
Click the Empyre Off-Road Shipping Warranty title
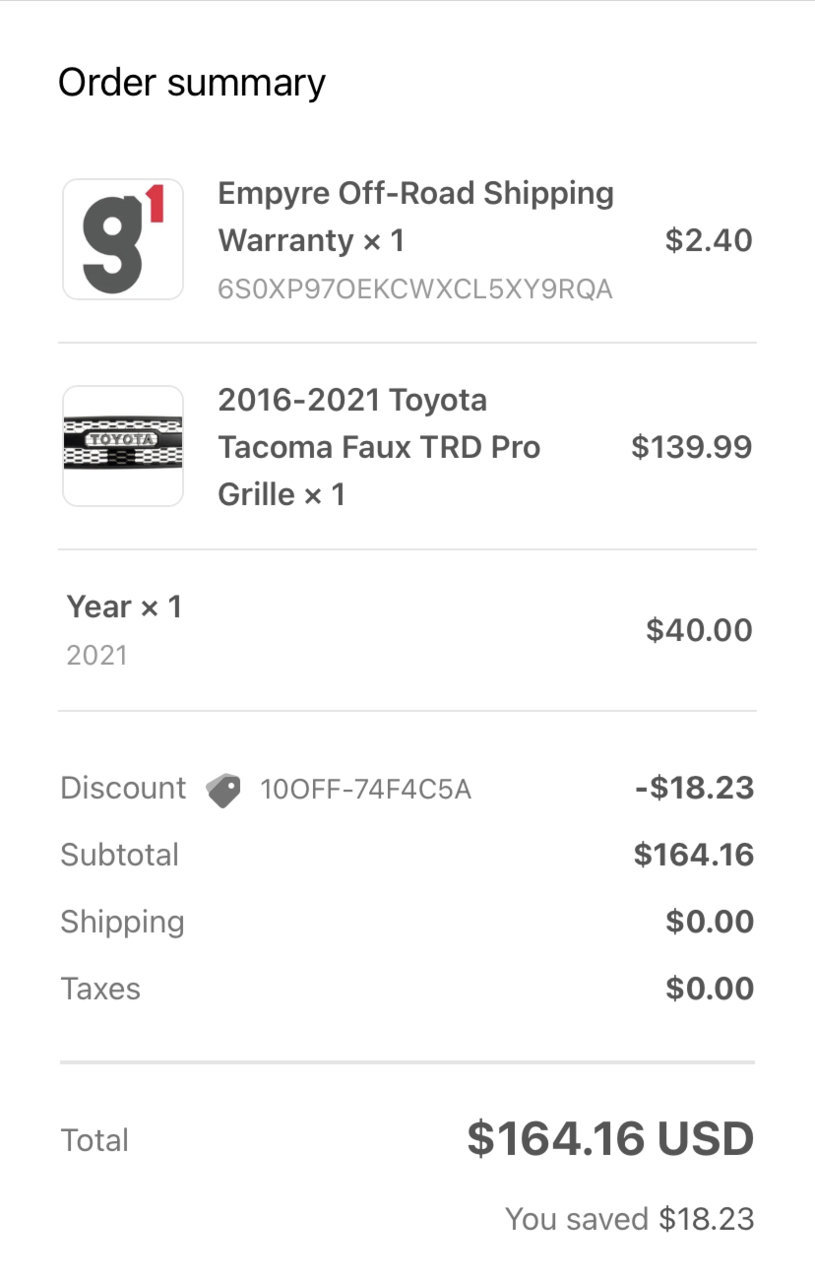(x=416, y=216)
